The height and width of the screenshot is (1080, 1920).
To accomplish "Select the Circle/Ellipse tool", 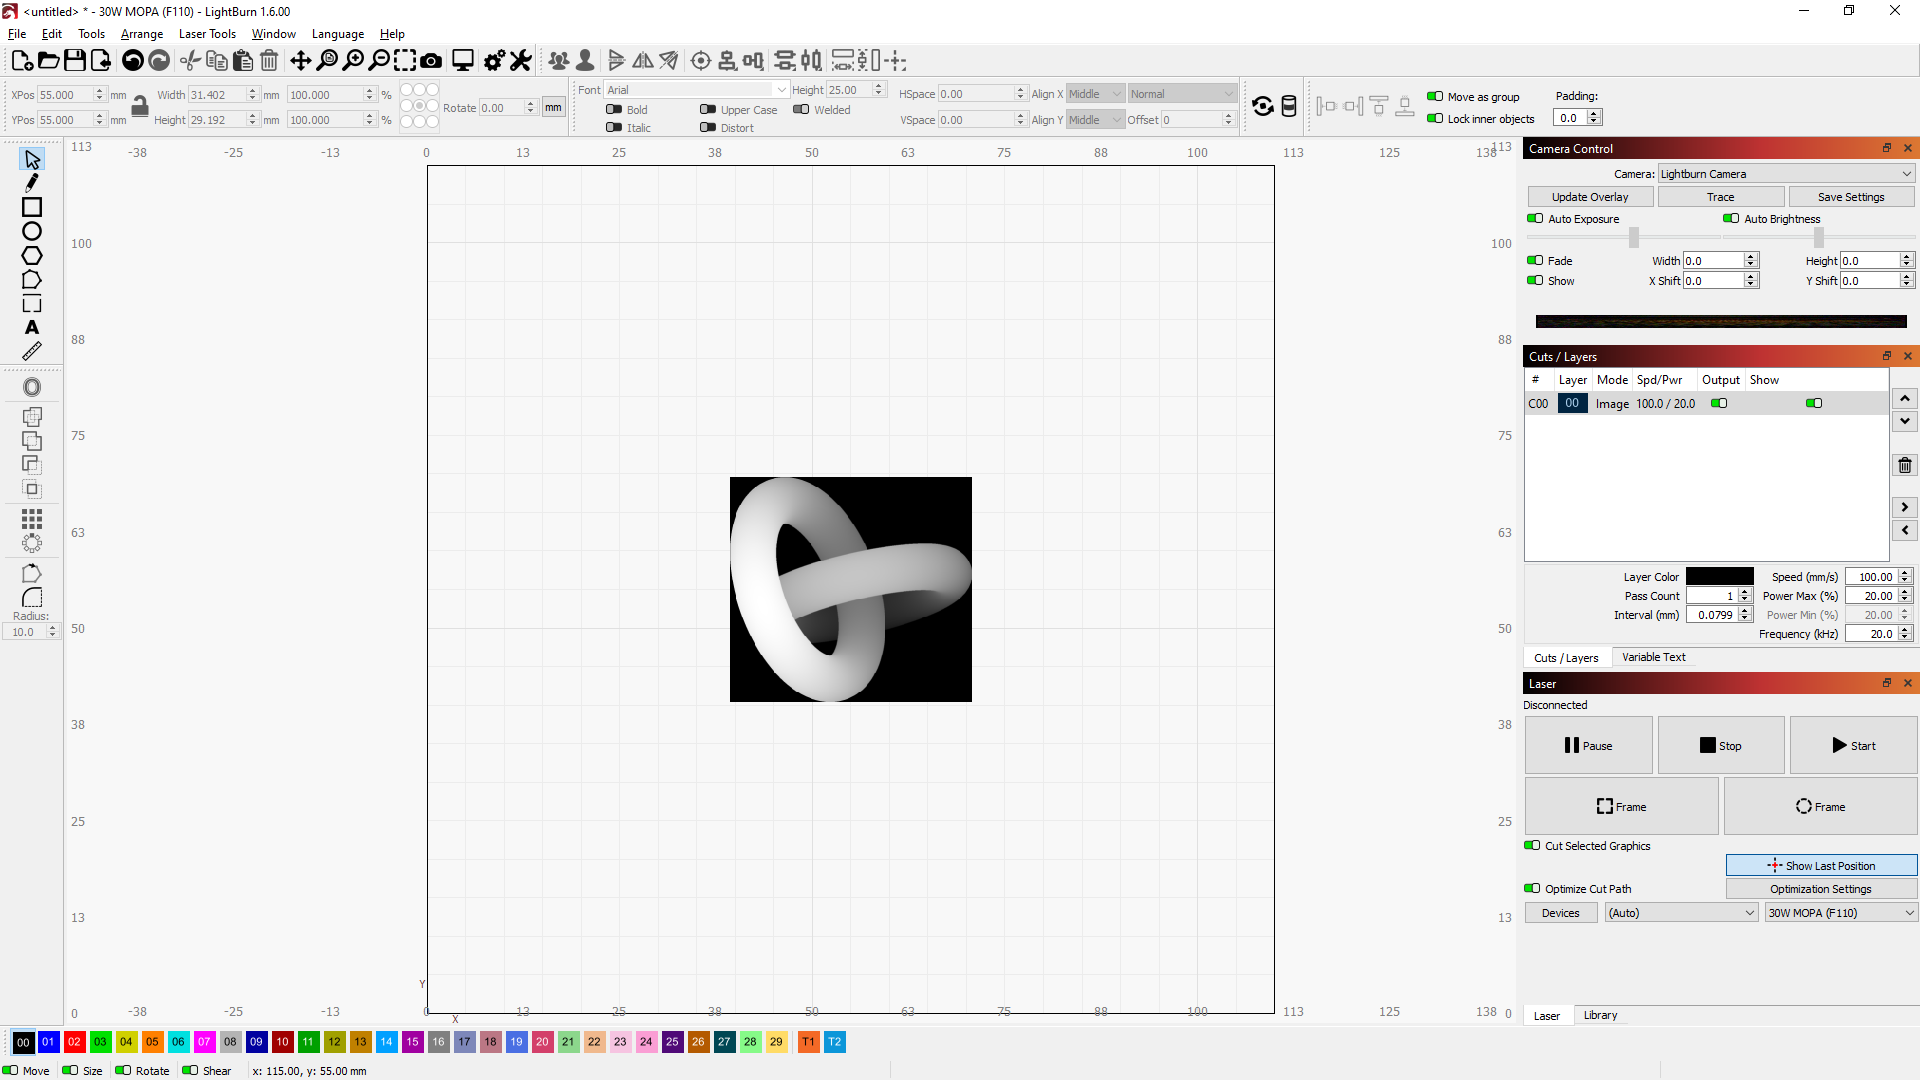I will click(32, 231).
